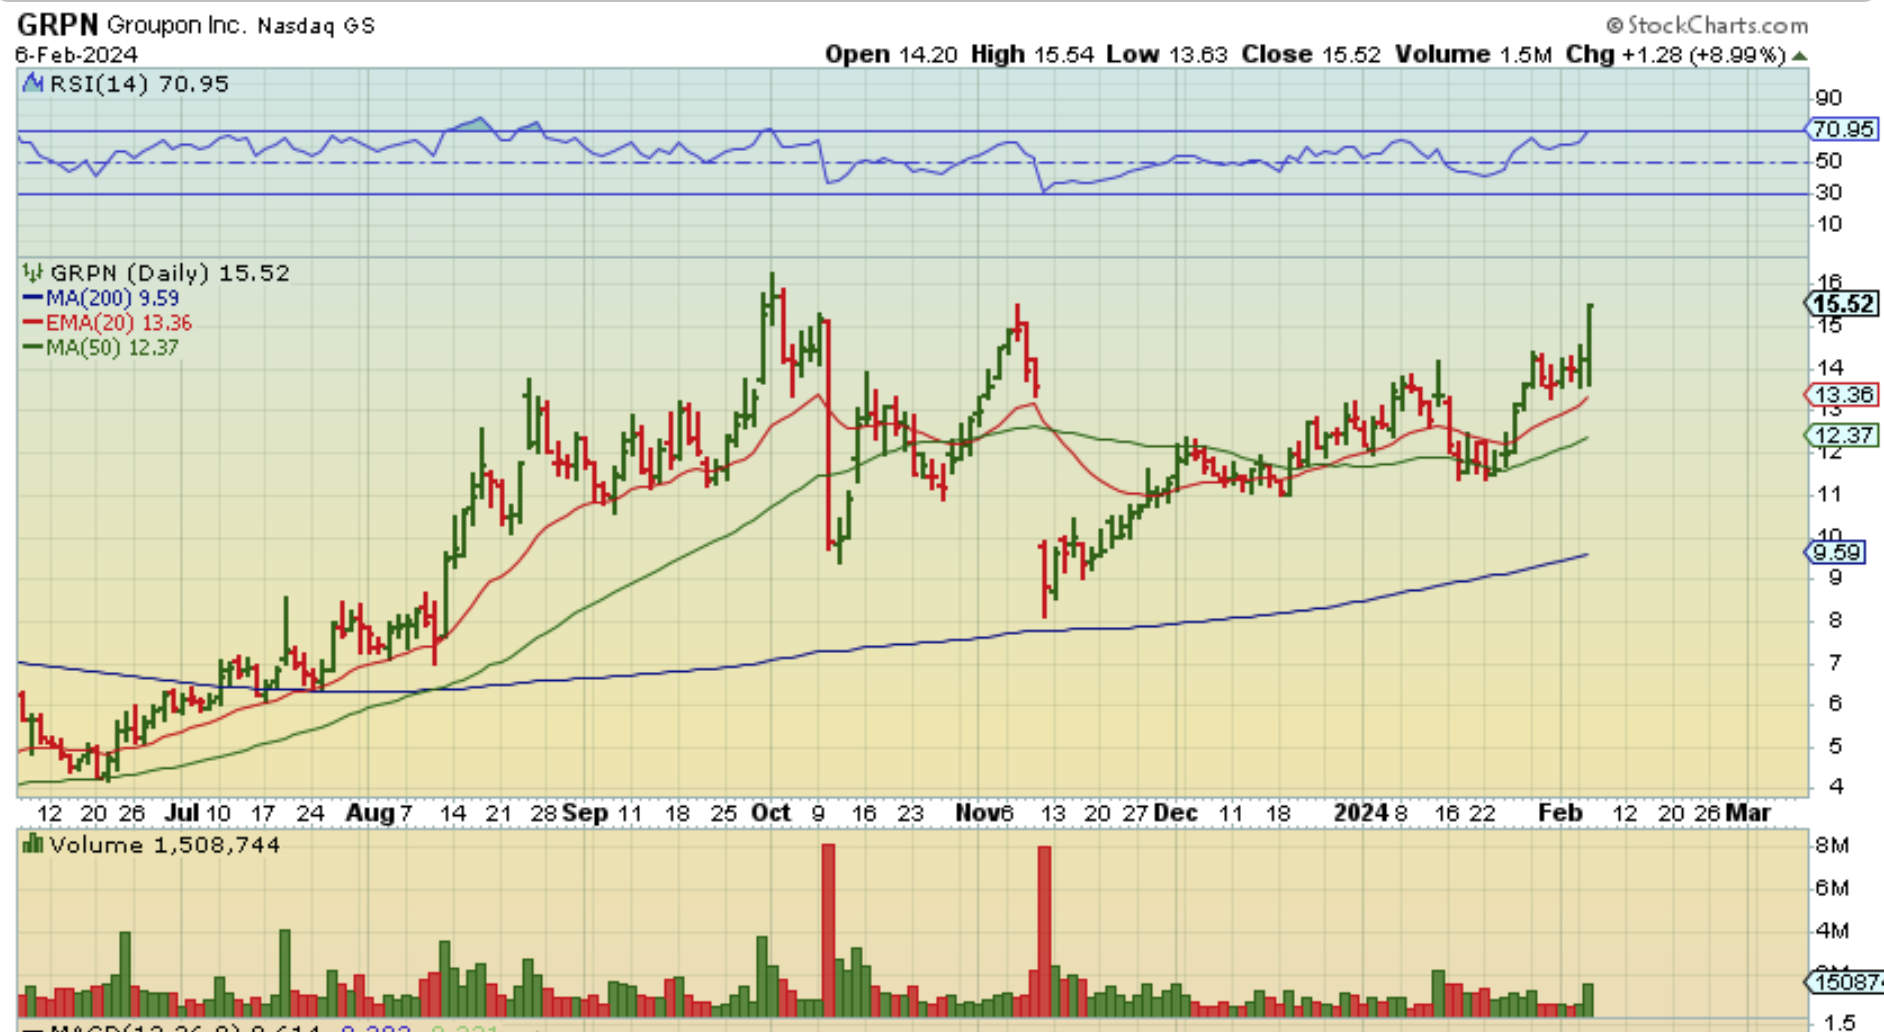Image resolution: width=1884 pixels, height=1032 pixels.
Task: Click the 'EMA(20) 13.36' legend text
Action: click(118, 323)
